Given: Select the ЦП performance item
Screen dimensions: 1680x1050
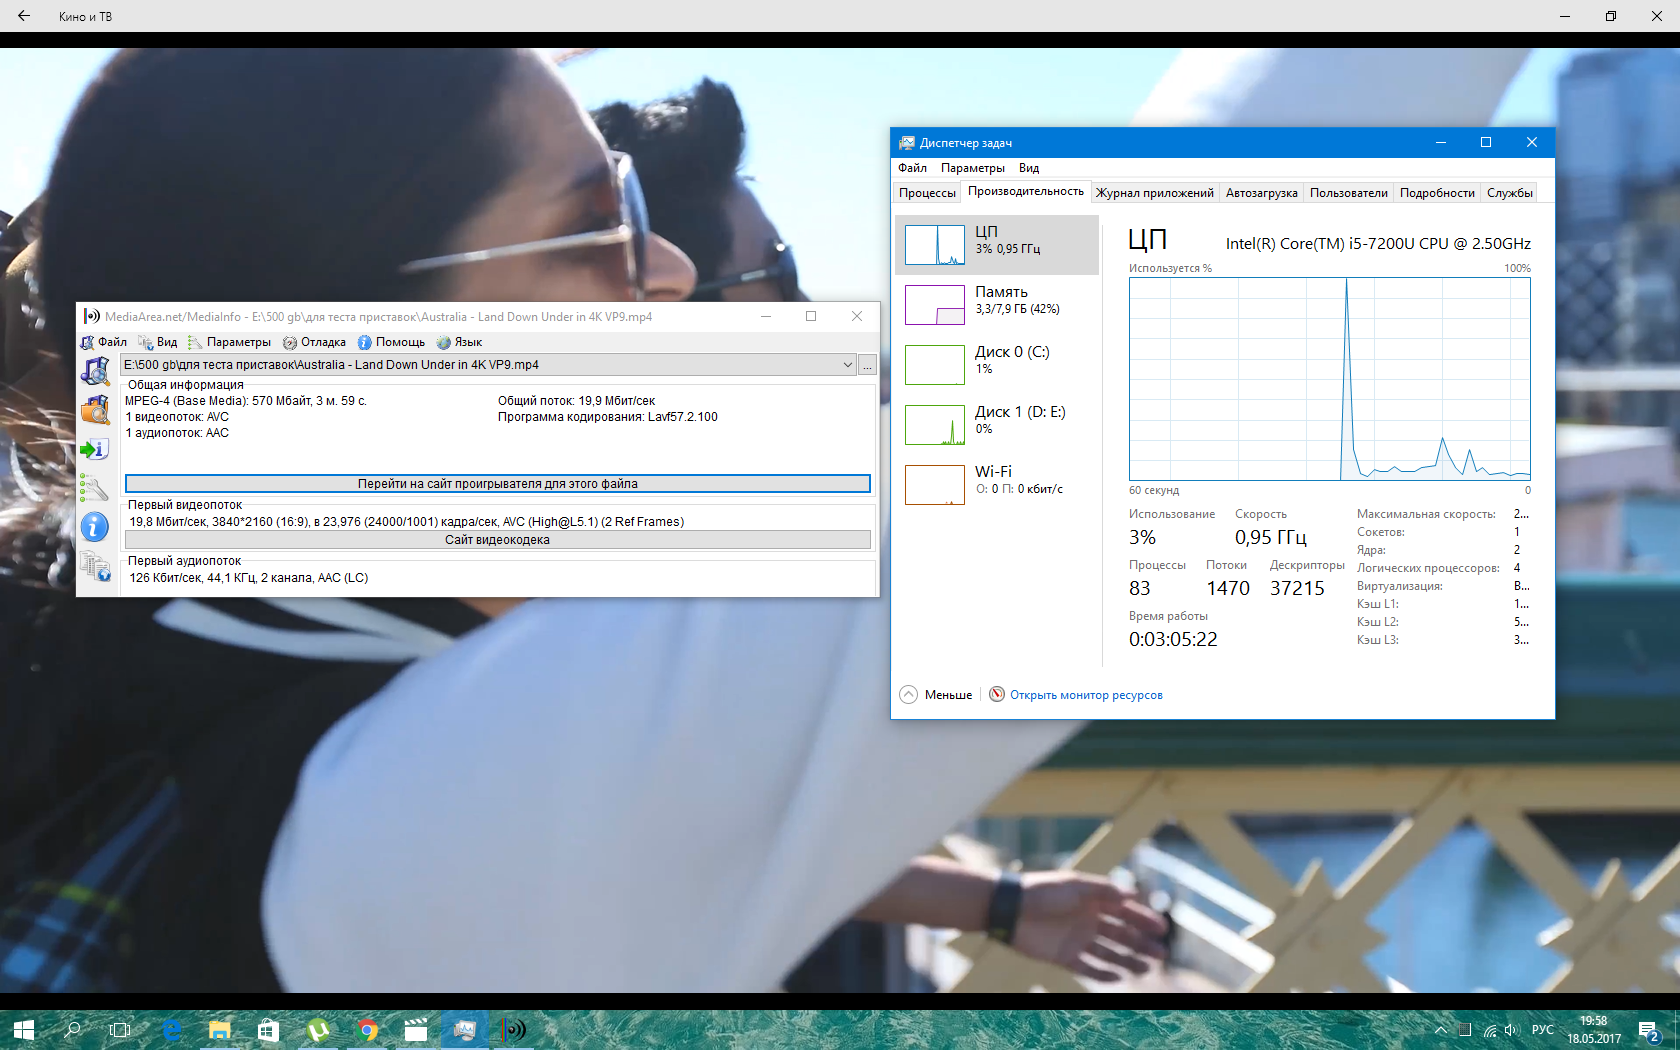Looking at the screenshot, I should pyautogui.click(x=997, y=245).
